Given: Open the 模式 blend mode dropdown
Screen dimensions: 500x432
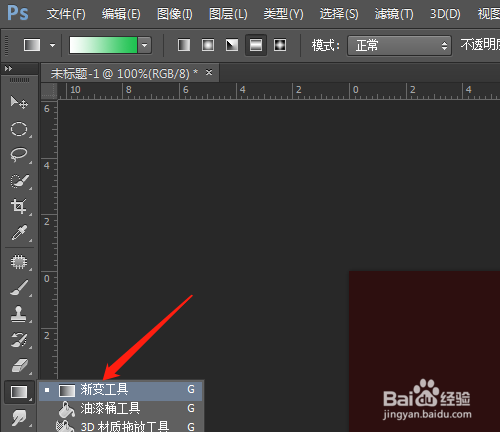Looking at the screenshot, I should click(399, 45).
